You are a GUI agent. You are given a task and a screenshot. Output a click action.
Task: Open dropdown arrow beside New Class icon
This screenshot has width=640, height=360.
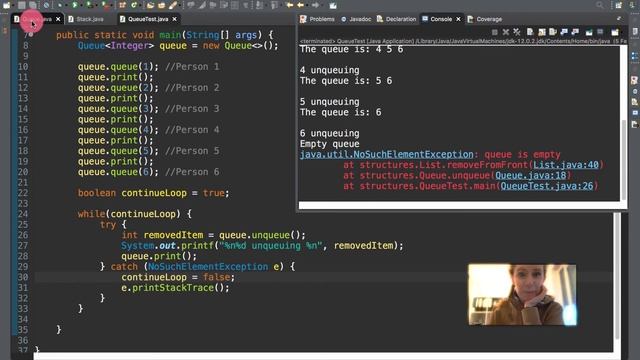(x=139, y=6)
